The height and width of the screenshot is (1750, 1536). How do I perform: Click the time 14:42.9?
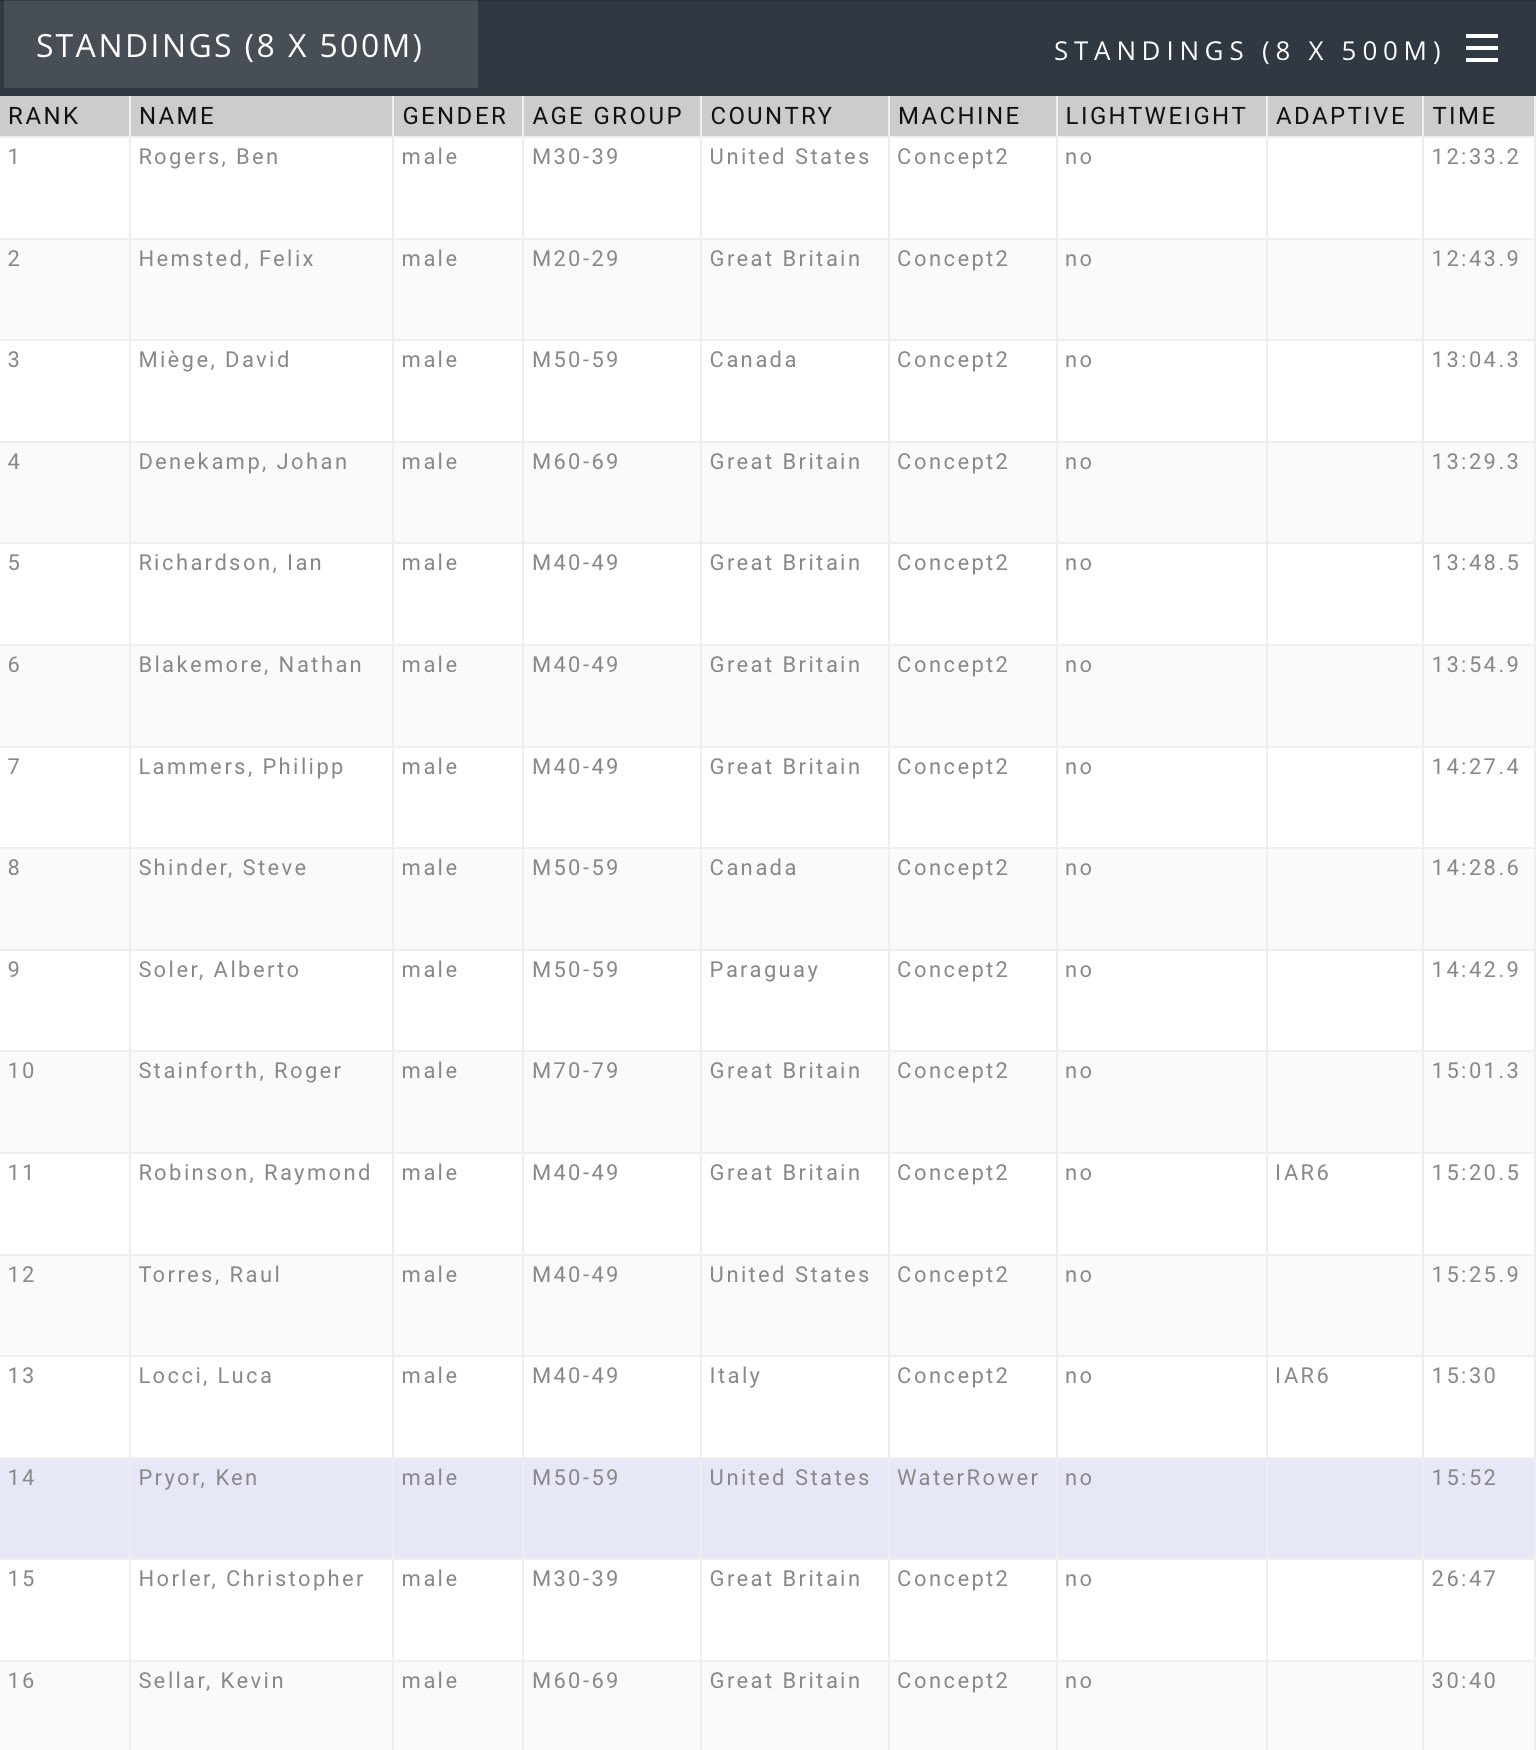(x=1475, y=970)
